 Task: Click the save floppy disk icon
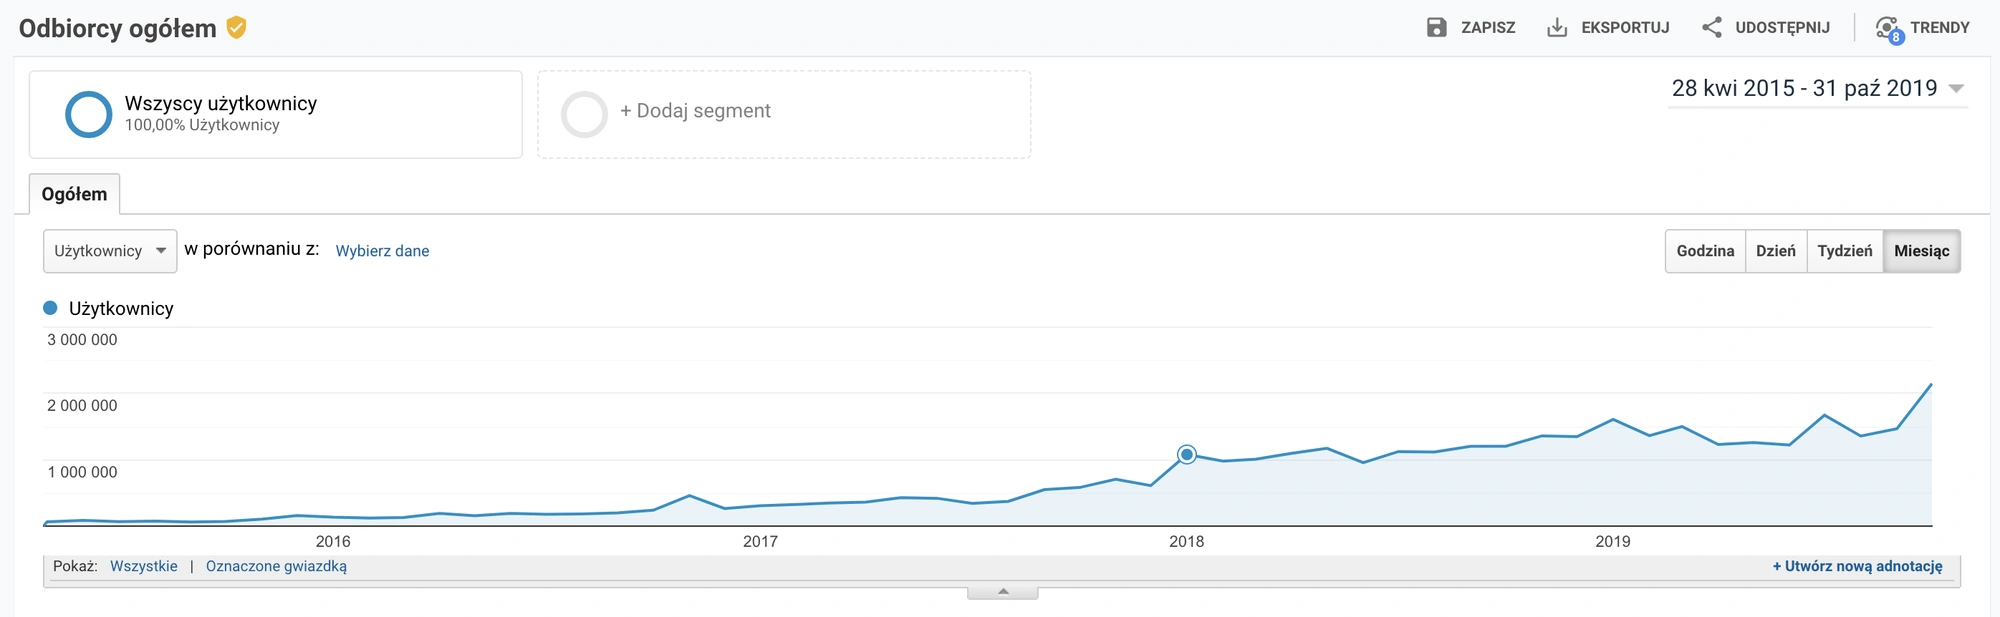[x=1436, y=28]
